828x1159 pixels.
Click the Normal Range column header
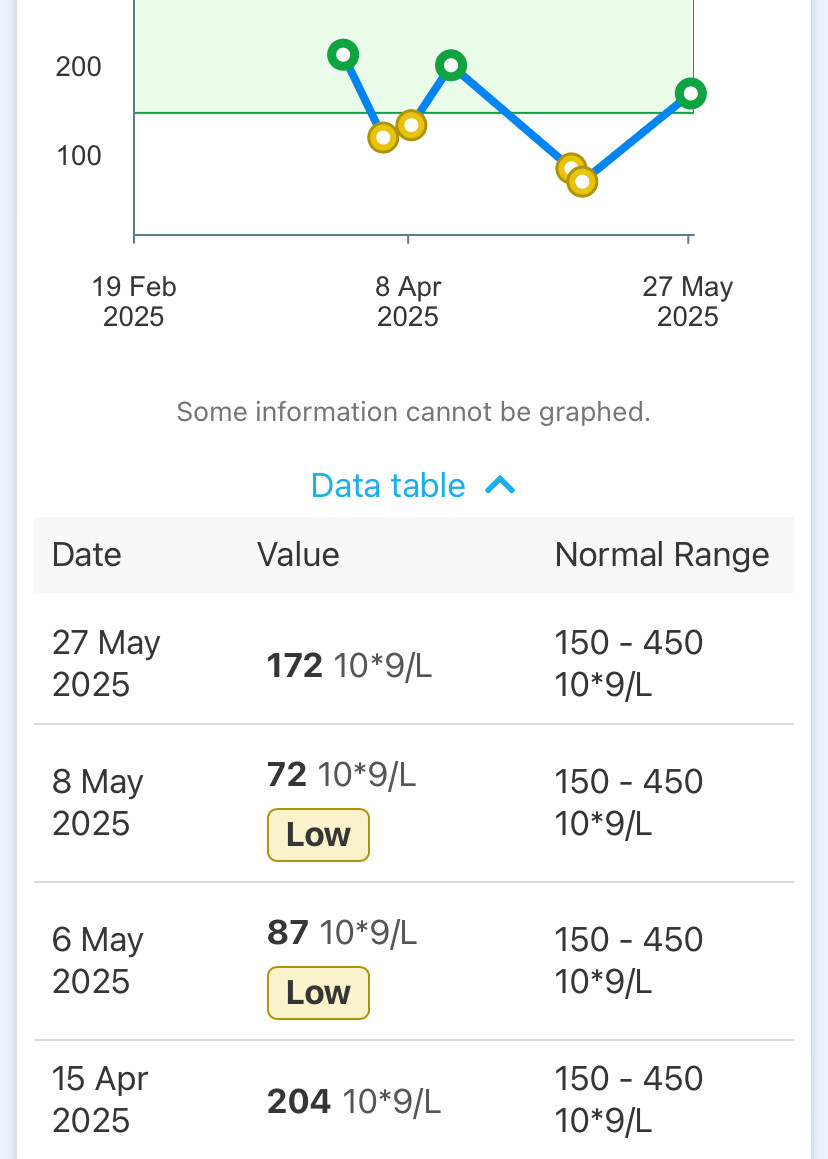pos(662,555)
